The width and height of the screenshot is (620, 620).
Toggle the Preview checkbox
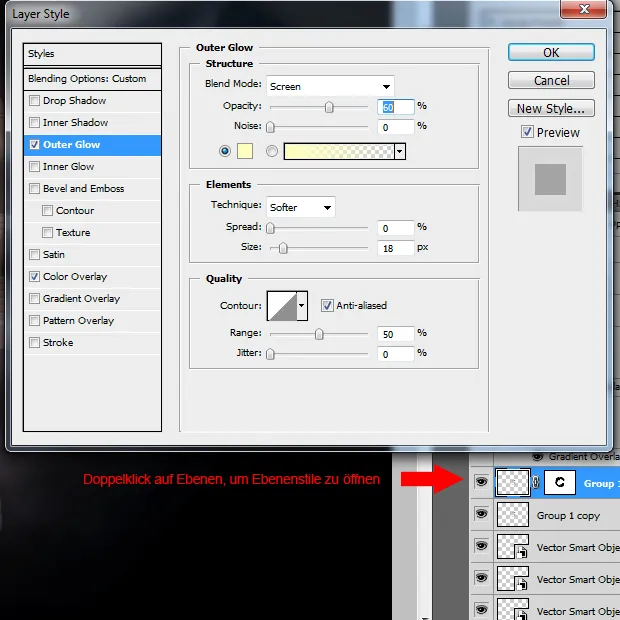point(527,132)
